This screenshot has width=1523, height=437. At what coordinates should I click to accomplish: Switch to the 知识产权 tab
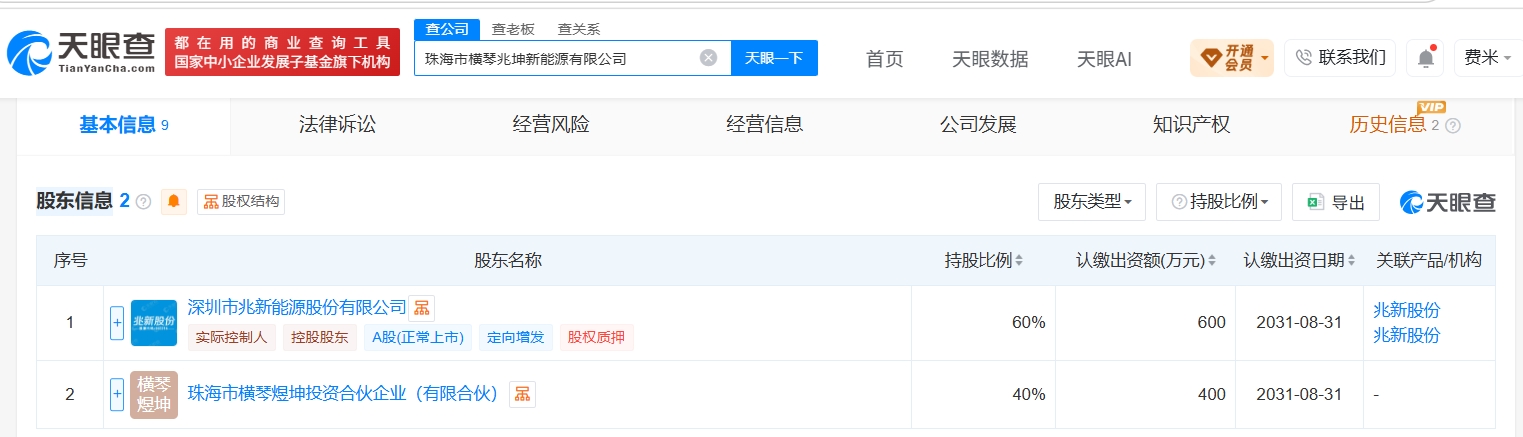click(1191, 125)
